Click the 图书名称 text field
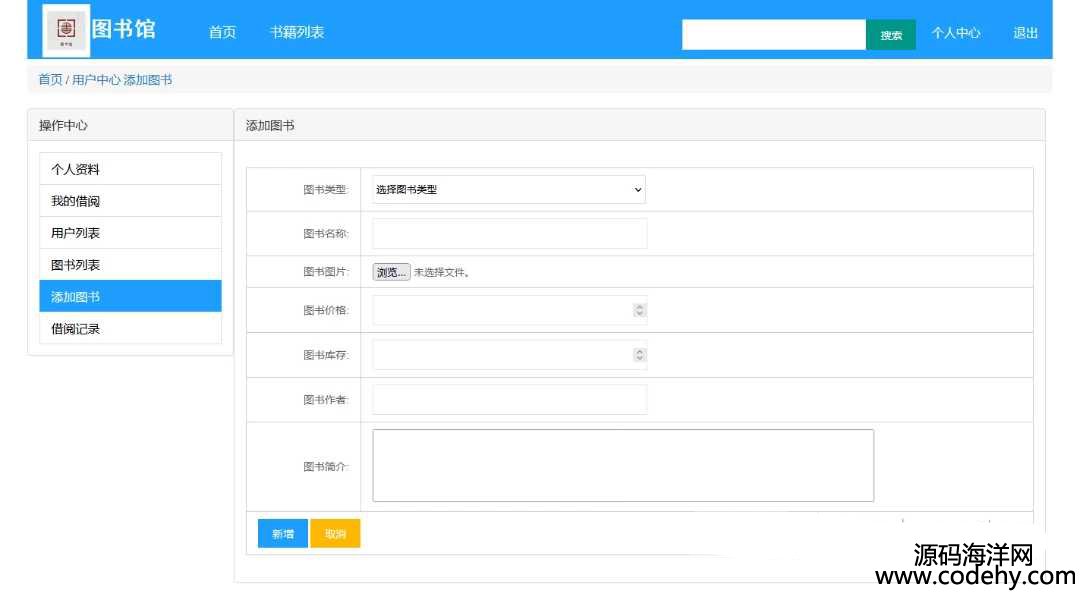The height and width of the screenshot is (596, 1080). point(509,233)
